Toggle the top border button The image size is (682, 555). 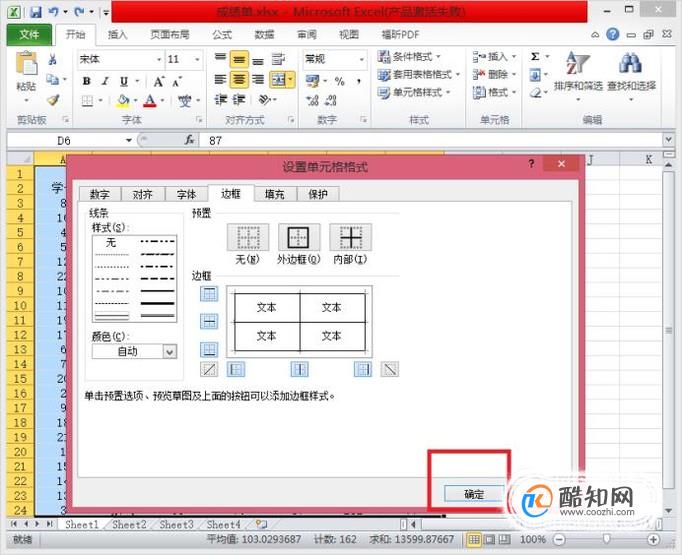click(x=209, y=294)
